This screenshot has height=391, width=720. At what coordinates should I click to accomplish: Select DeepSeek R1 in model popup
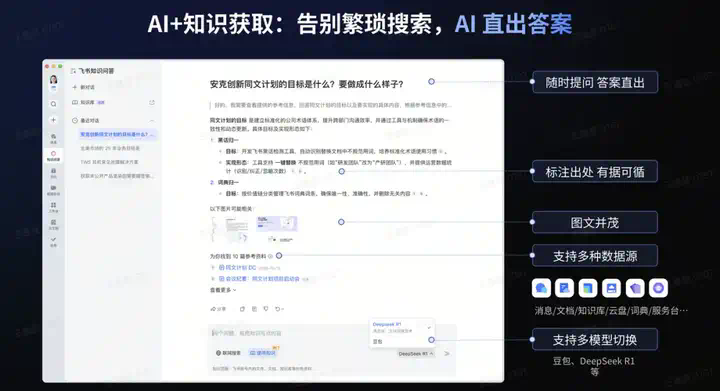pyautogui.click(x=401, y=327)
